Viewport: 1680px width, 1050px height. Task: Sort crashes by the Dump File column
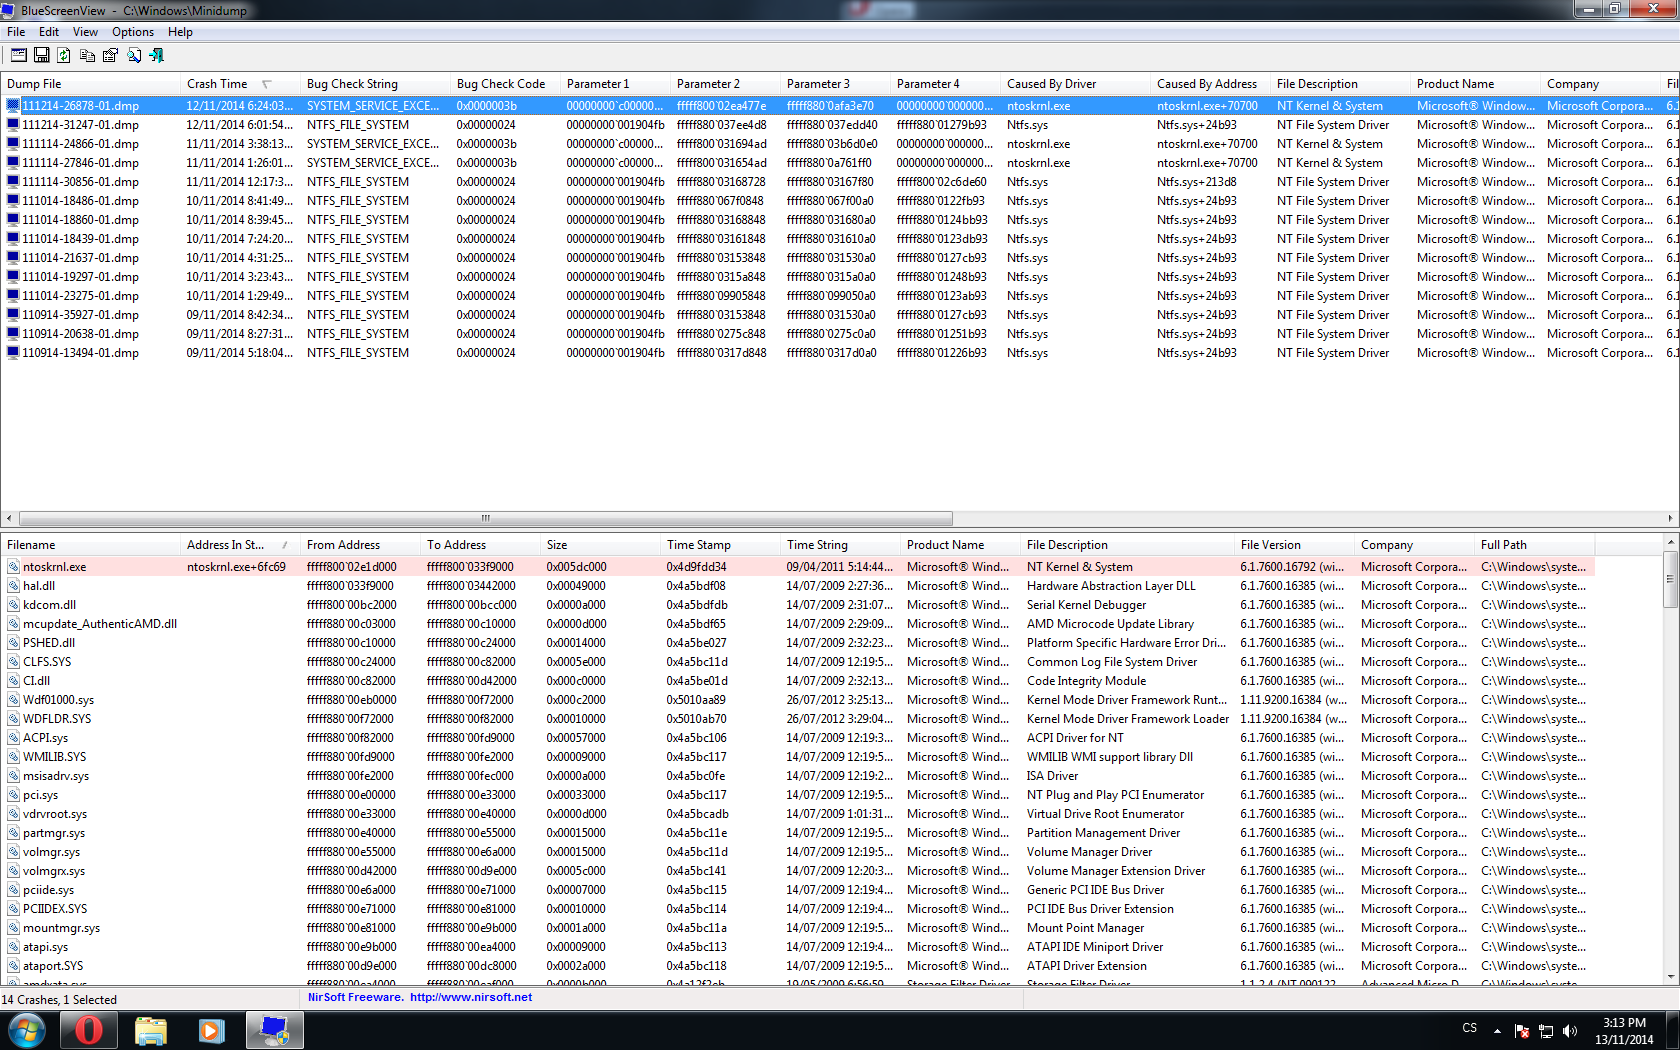tap(90, 84)
